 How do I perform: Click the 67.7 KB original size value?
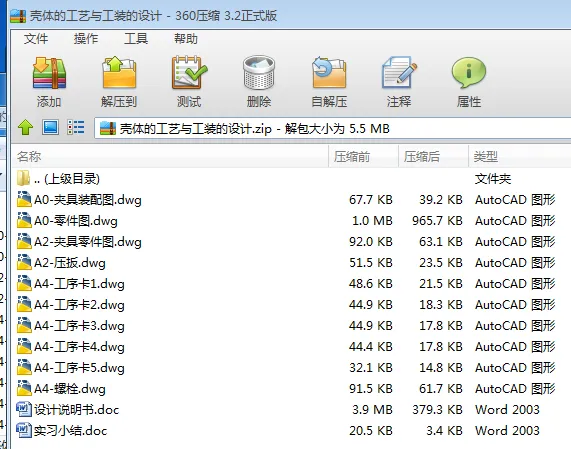click(x=371, y=200)
